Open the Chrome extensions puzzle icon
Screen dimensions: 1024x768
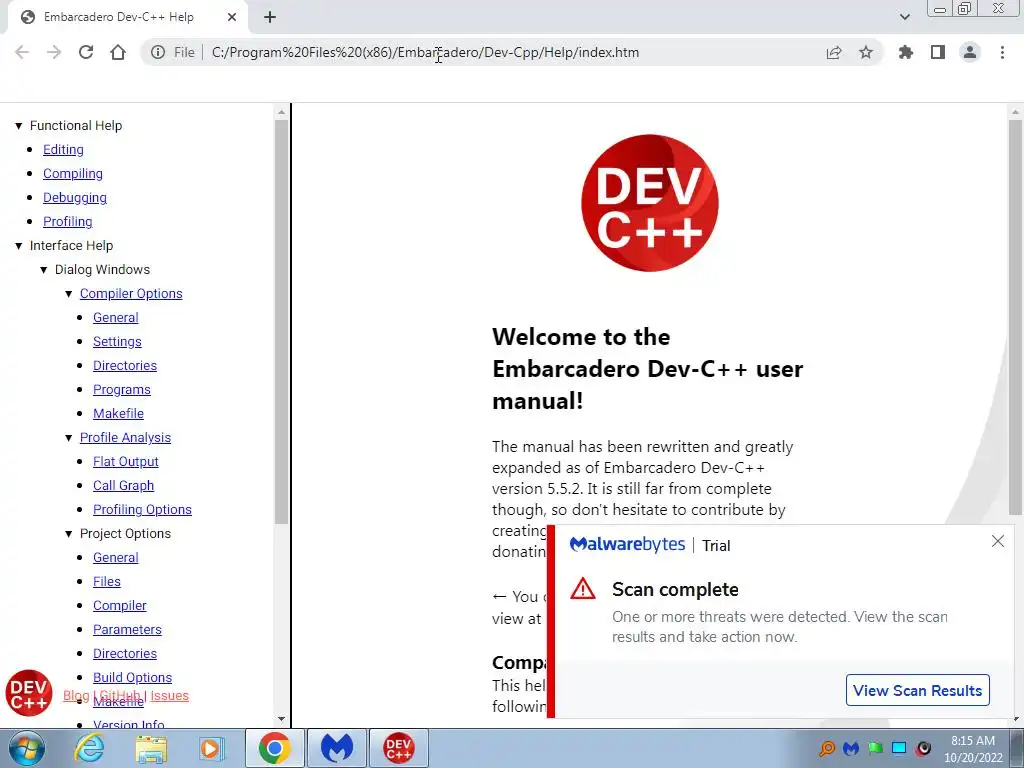click(x=906, y=52)
